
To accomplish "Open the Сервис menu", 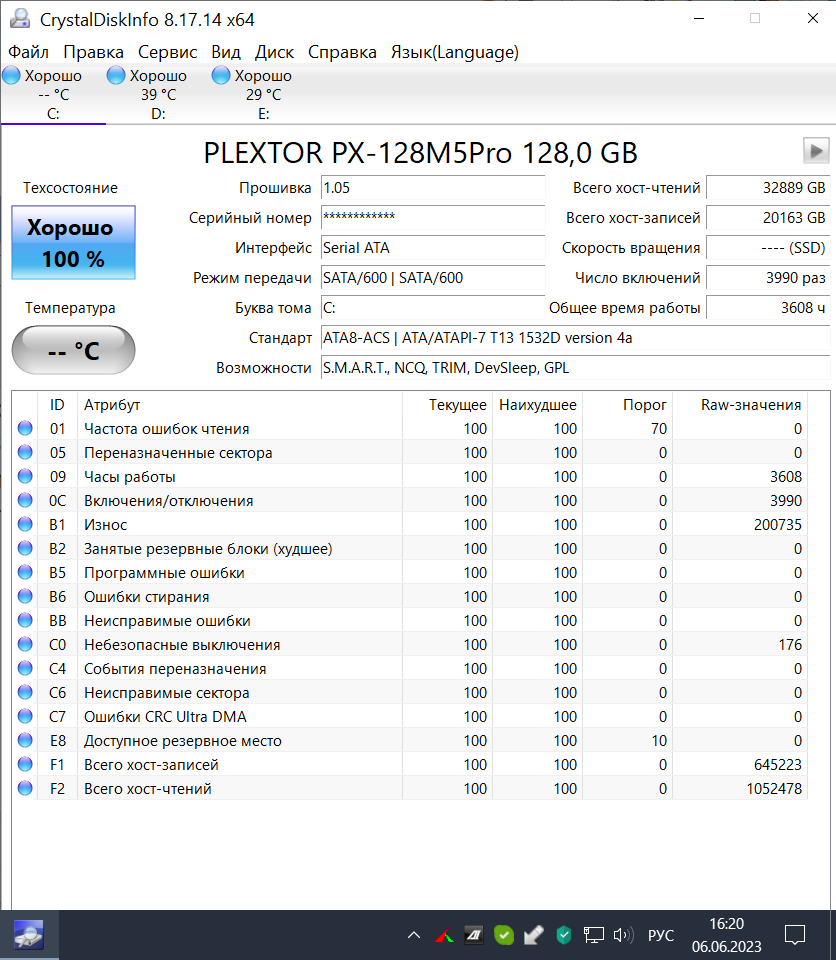I will 167,52.
